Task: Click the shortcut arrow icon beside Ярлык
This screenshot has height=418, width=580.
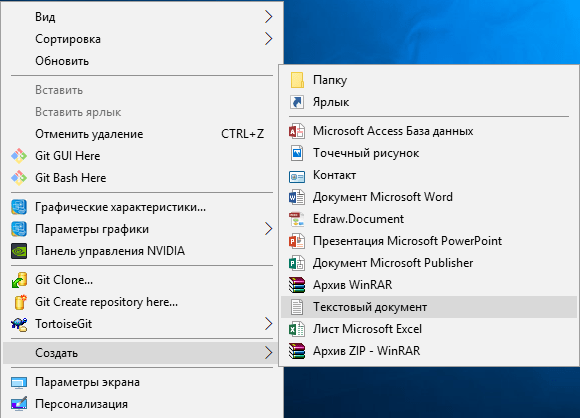Action: coord(297,102)
